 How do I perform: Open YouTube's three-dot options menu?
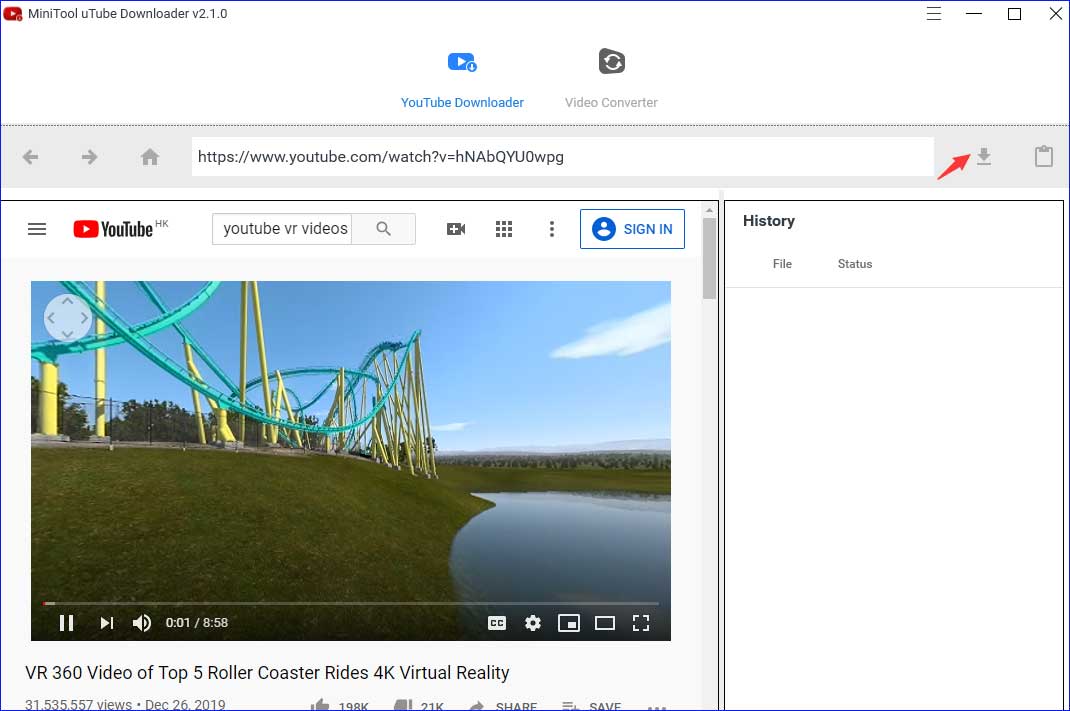552,228
